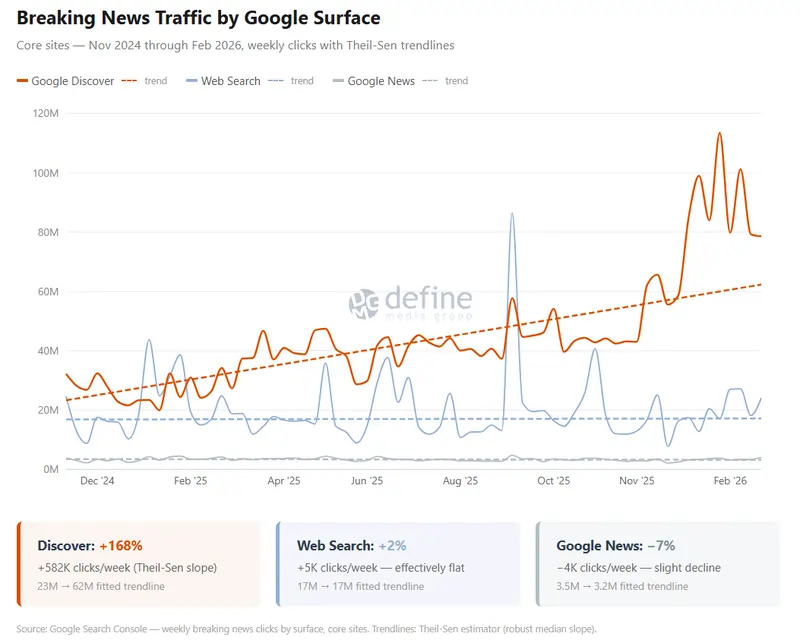The height and width of the screenshot is (643, 800).
Task: Click the highest Google Discover peak above 110M
Action: click(719, 133)
